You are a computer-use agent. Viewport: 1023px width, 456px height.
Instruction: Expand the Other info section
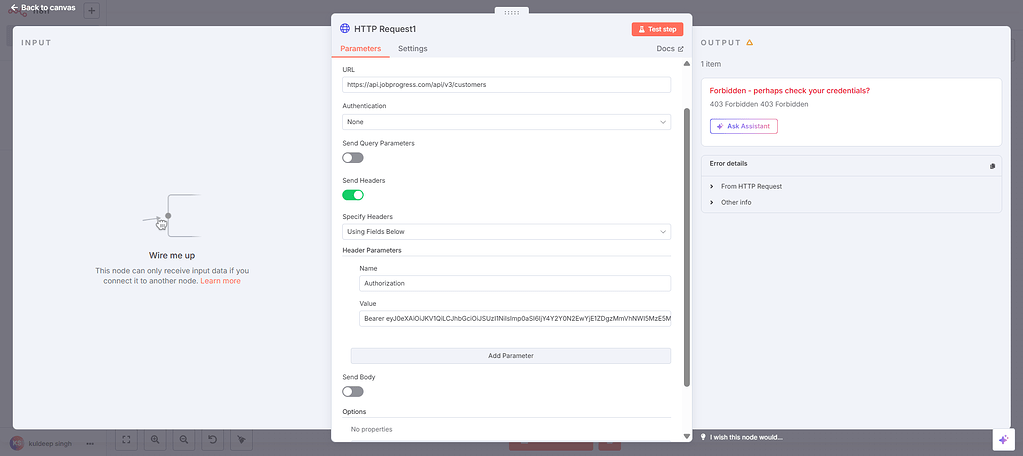click(712, 202)
